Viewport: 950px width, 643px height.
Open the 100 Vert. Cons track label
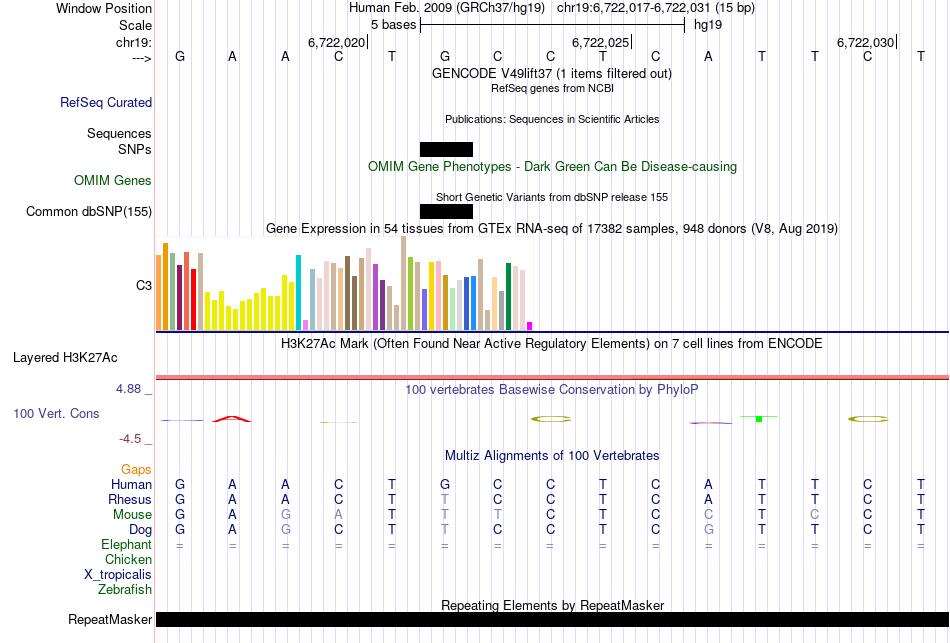click(x=56, y=413)
